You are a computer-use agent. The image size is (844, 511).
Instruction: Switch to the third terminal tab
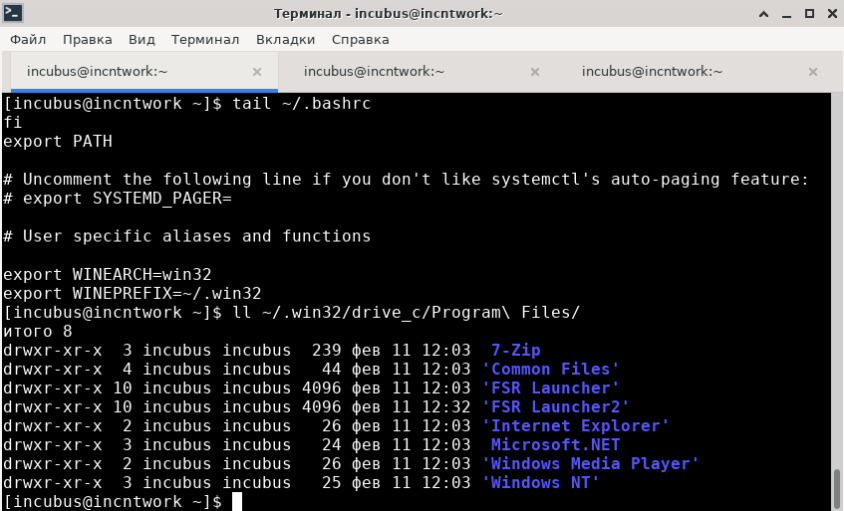pyautogui.click(x=652, y=72)
